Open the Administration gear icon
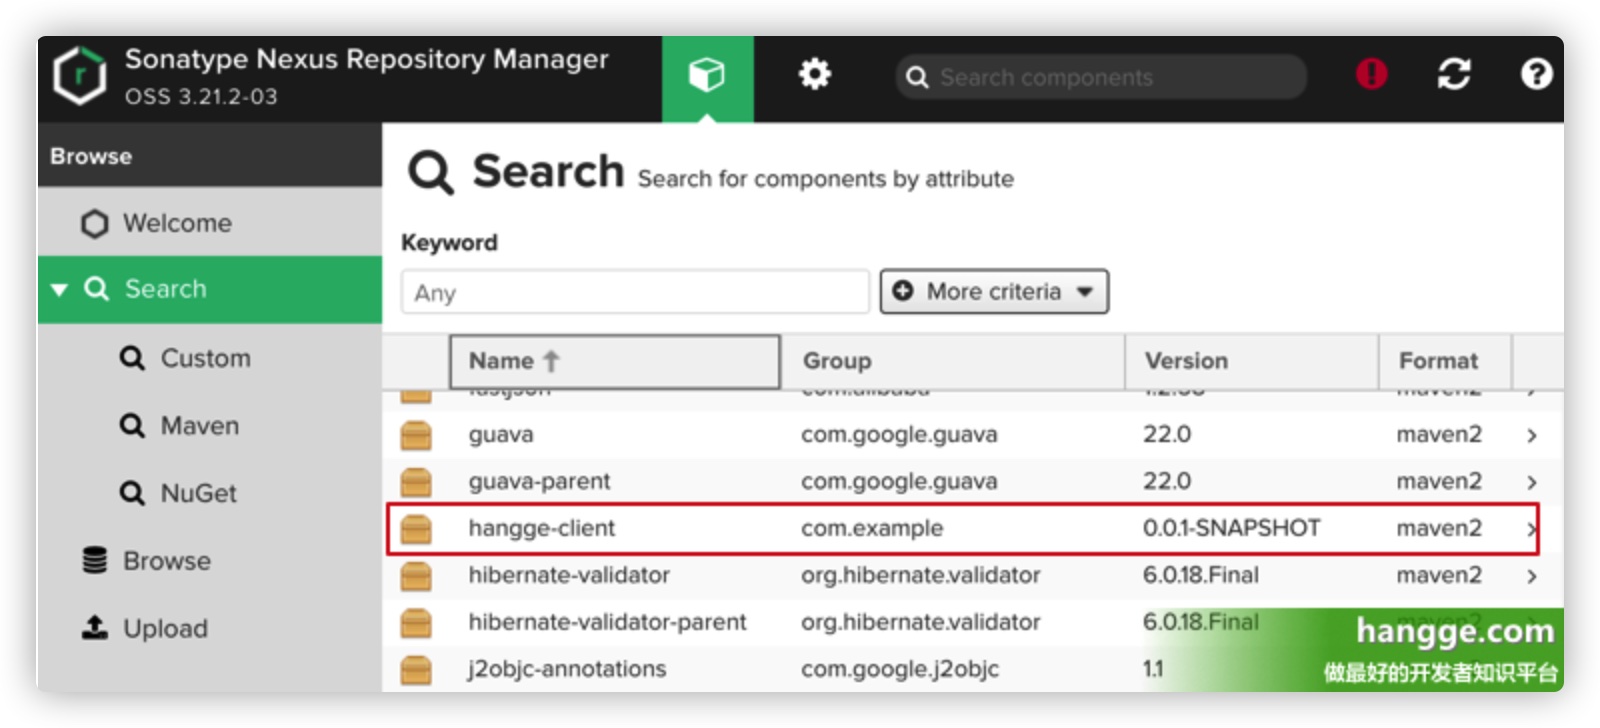The height and width of the screenshot is (728, 1600). 814,74
